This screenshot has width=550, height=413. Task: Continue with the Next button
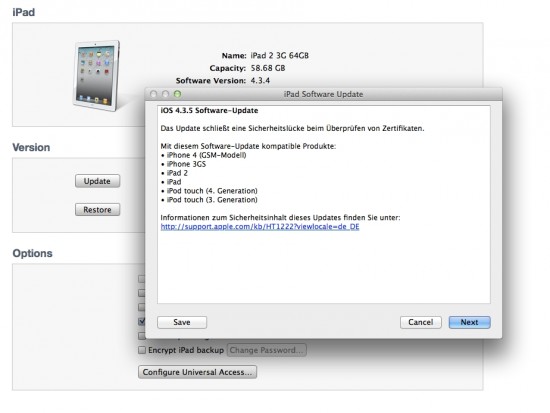pos(469,322)
